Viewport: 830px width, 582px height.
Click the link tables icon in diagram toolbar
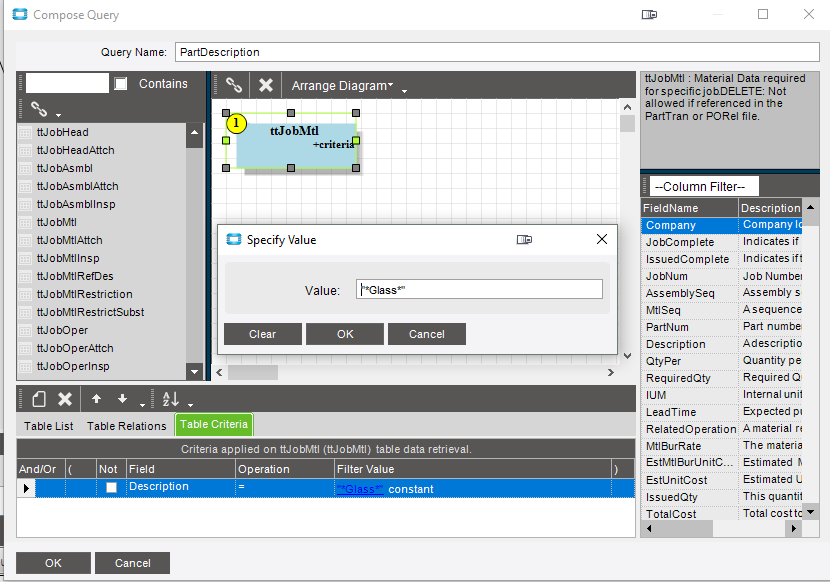pyautogui.click(x=233, y=85)
